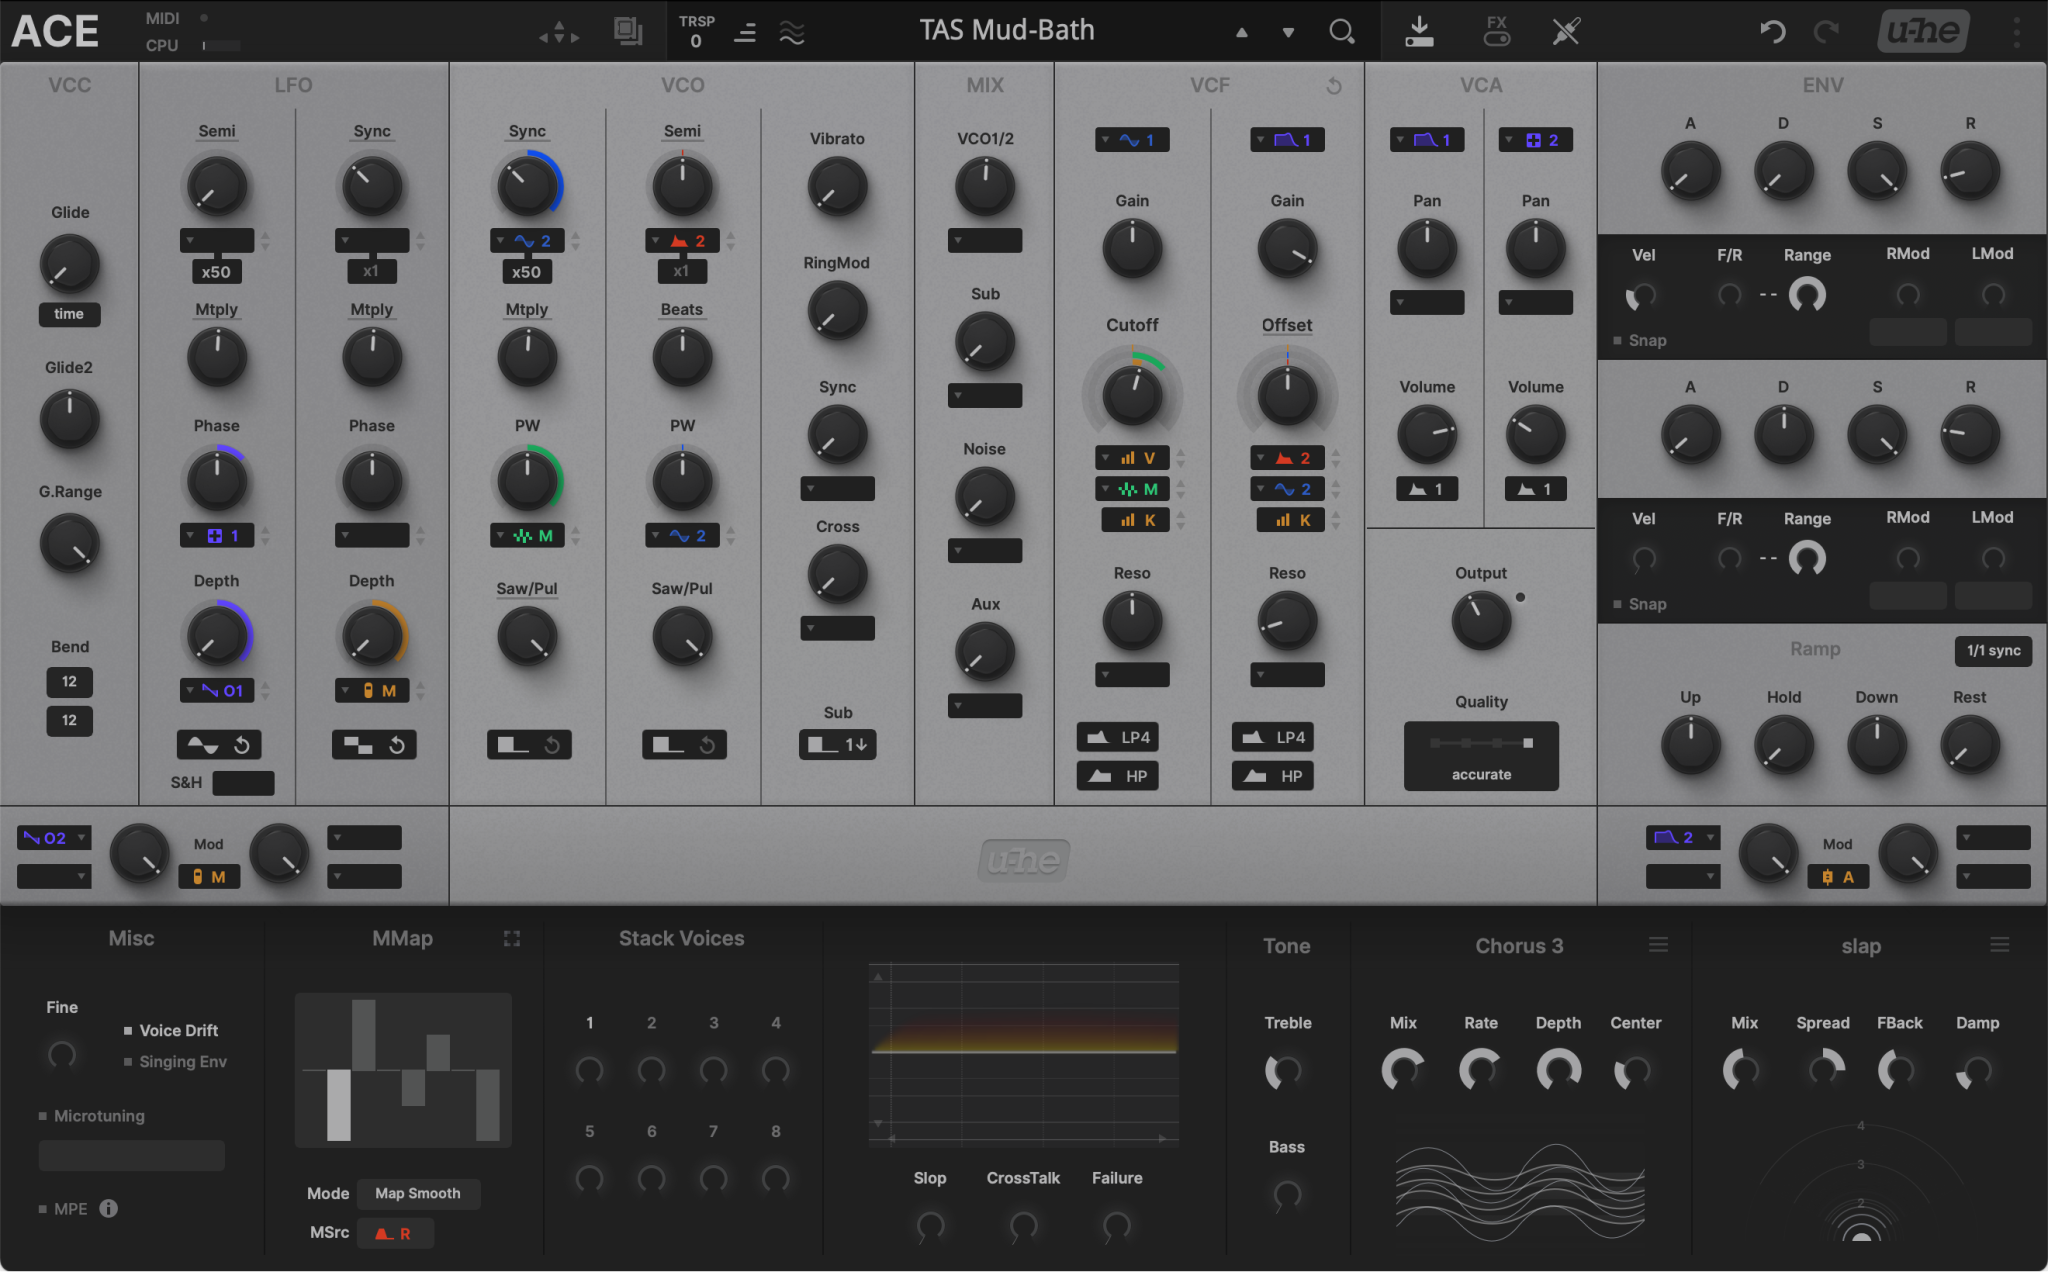This screenshot has height=1272, width=2048.
Task: Open the Ramp 1/1 sync dropdown
Action: point(1992,650)
